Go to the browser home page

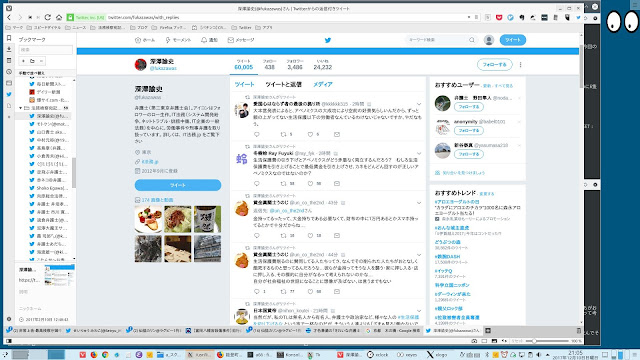pos(59,18)
